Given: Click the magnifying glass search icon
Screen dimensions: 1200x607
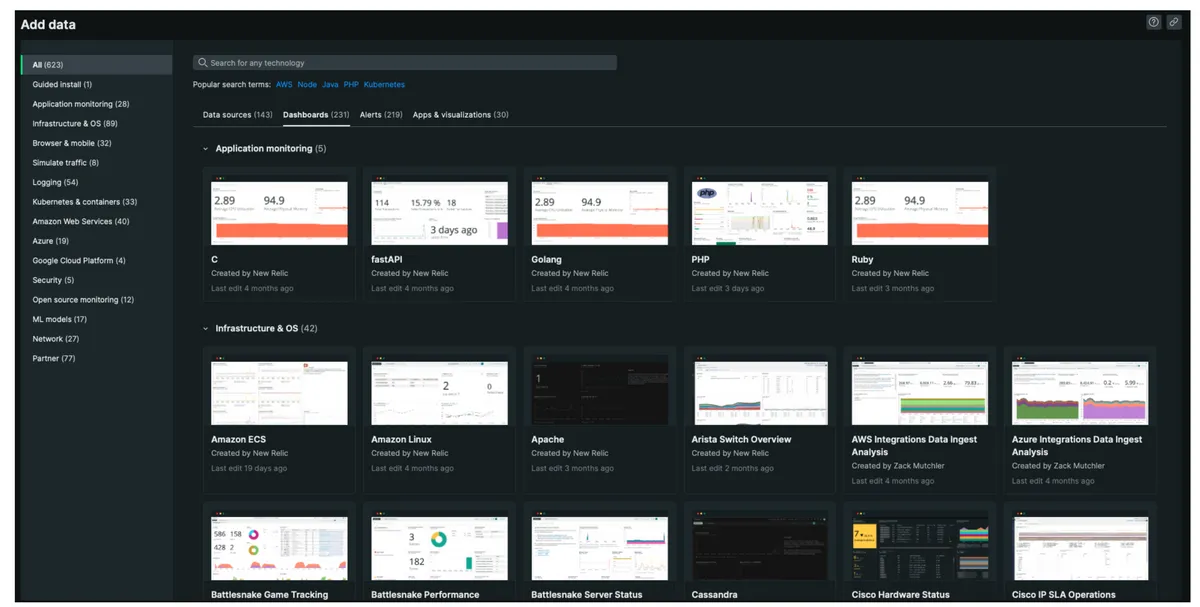Looking at the screenshot, I should point(202,61).
